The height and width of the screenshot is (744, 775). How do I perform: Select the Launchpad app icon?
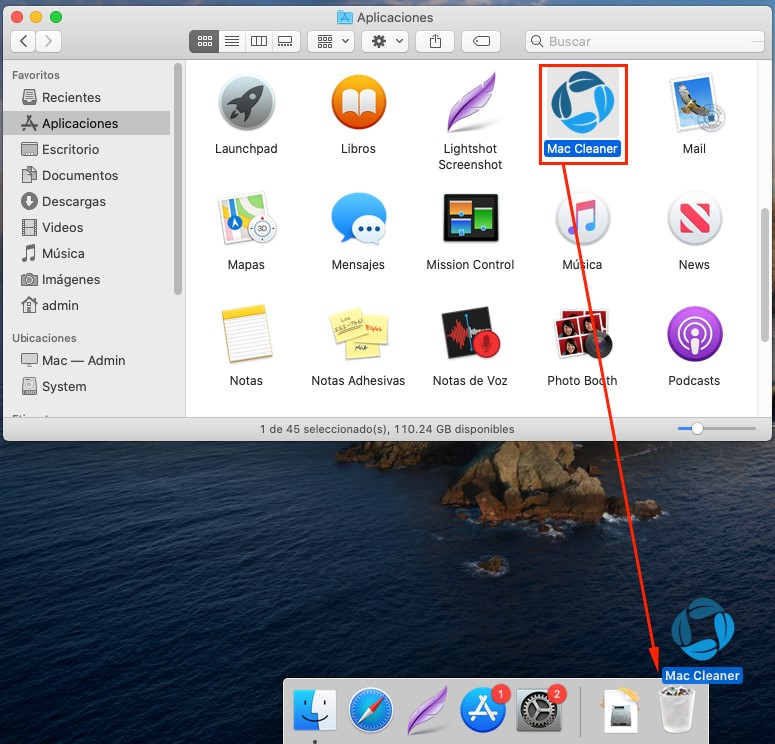pos(246,103)
